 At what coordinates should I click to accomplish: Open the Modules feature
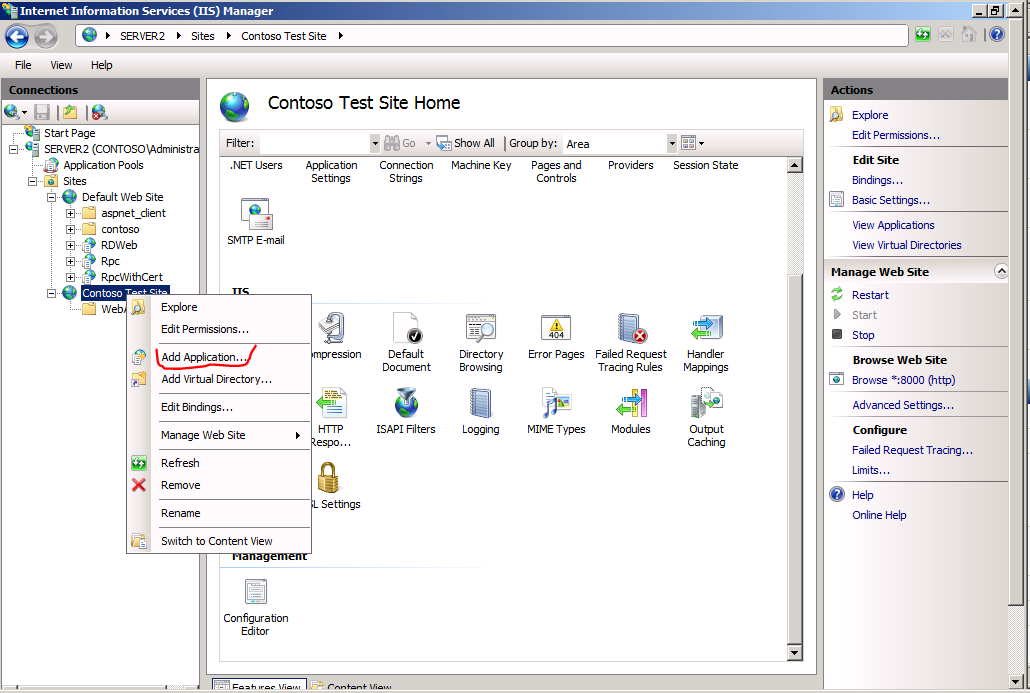coord(631,411)
